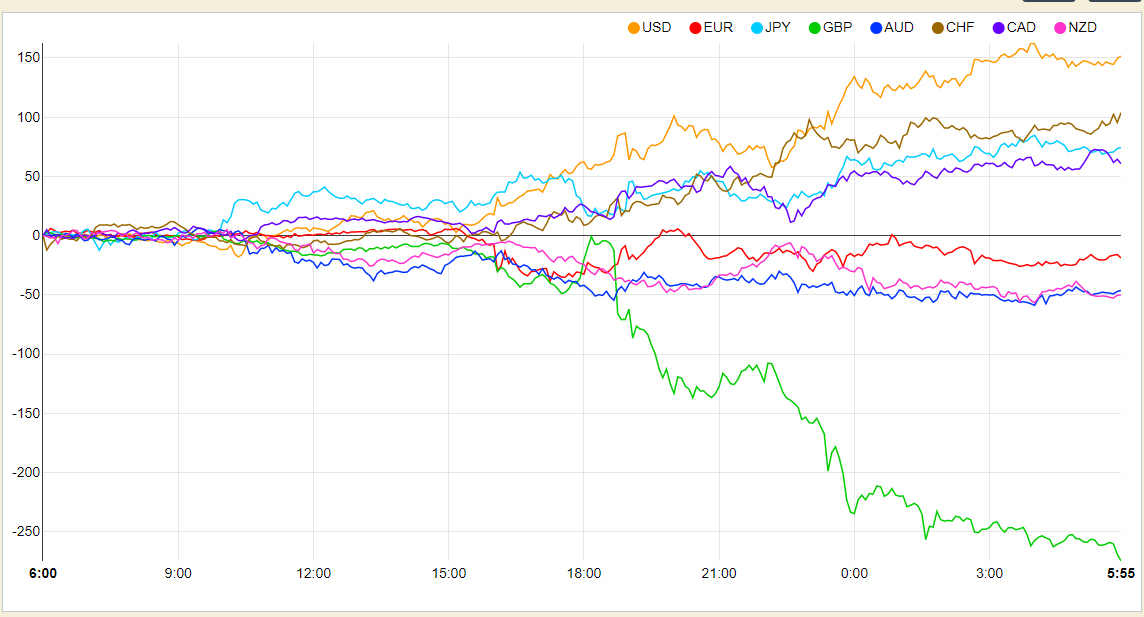Click the bold 5:55 end time label
The image size is (1144, 617).
1121,573
